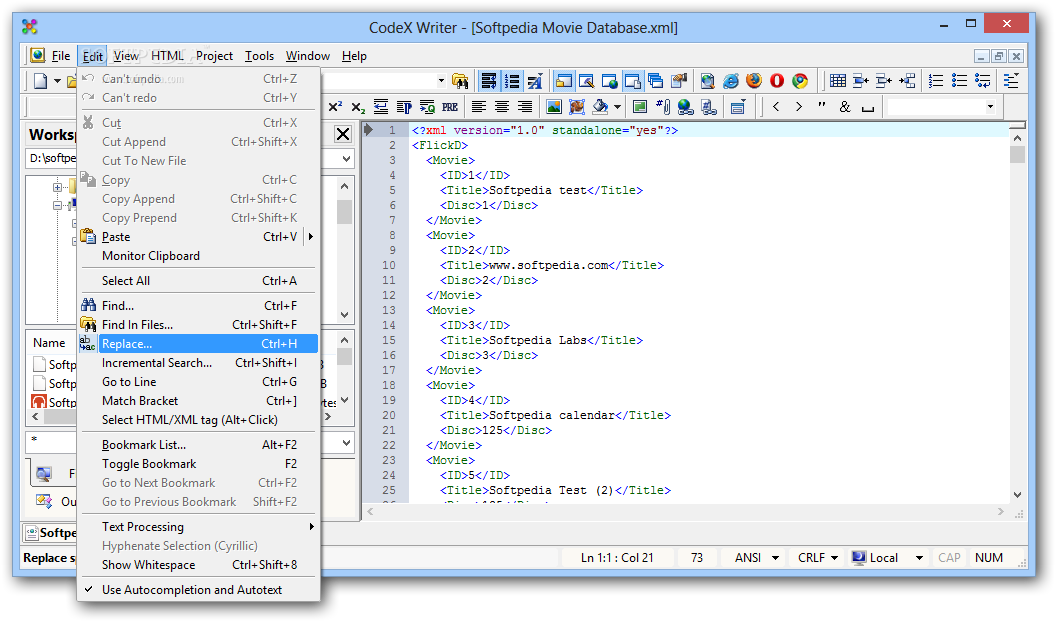The height and width of the screenshot is (622, 1056).
Task: Click the bulleted list icon
Action: tap(959, 81)
